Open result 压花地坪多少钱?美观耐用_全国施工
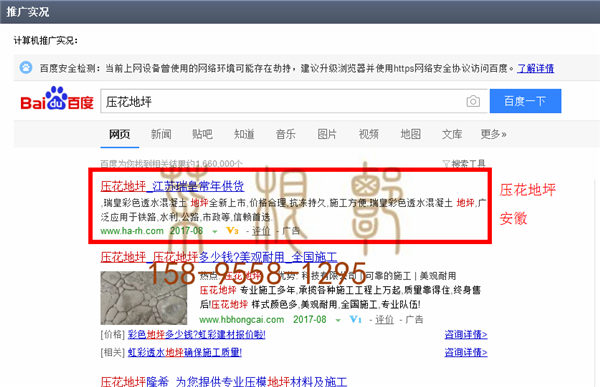 click(219, 257)
